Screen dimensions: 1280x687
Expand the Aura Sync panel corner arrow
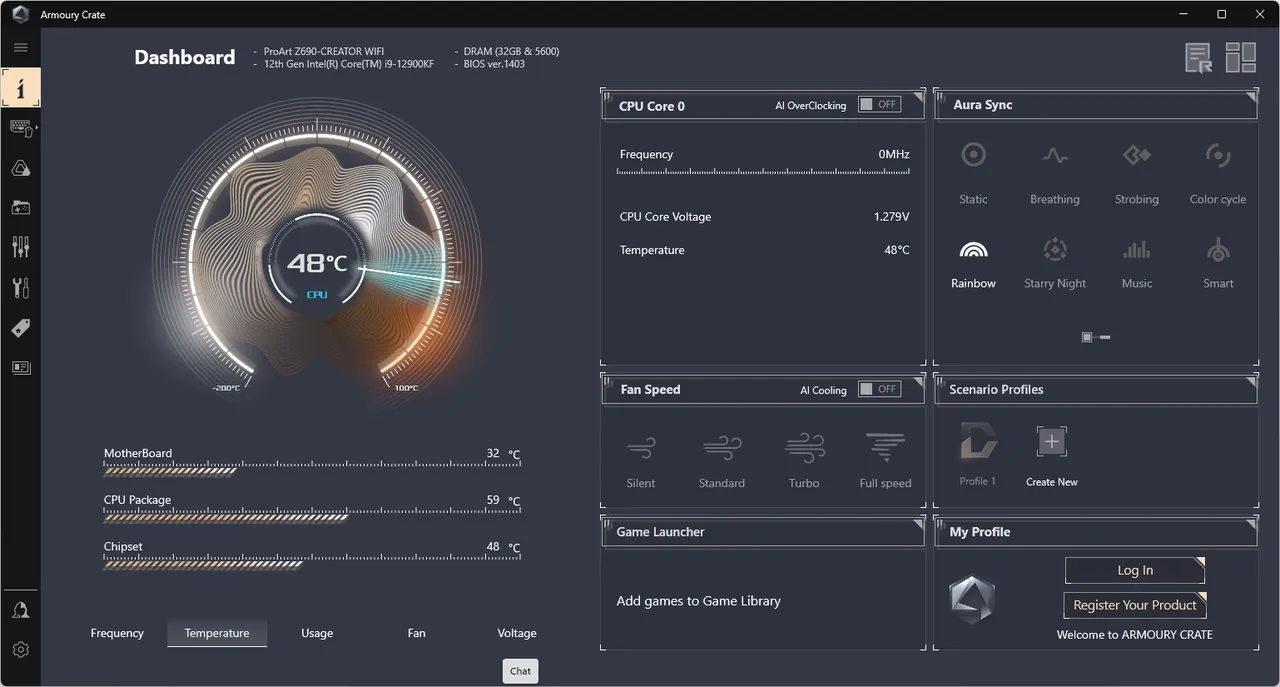point(1251,98)
